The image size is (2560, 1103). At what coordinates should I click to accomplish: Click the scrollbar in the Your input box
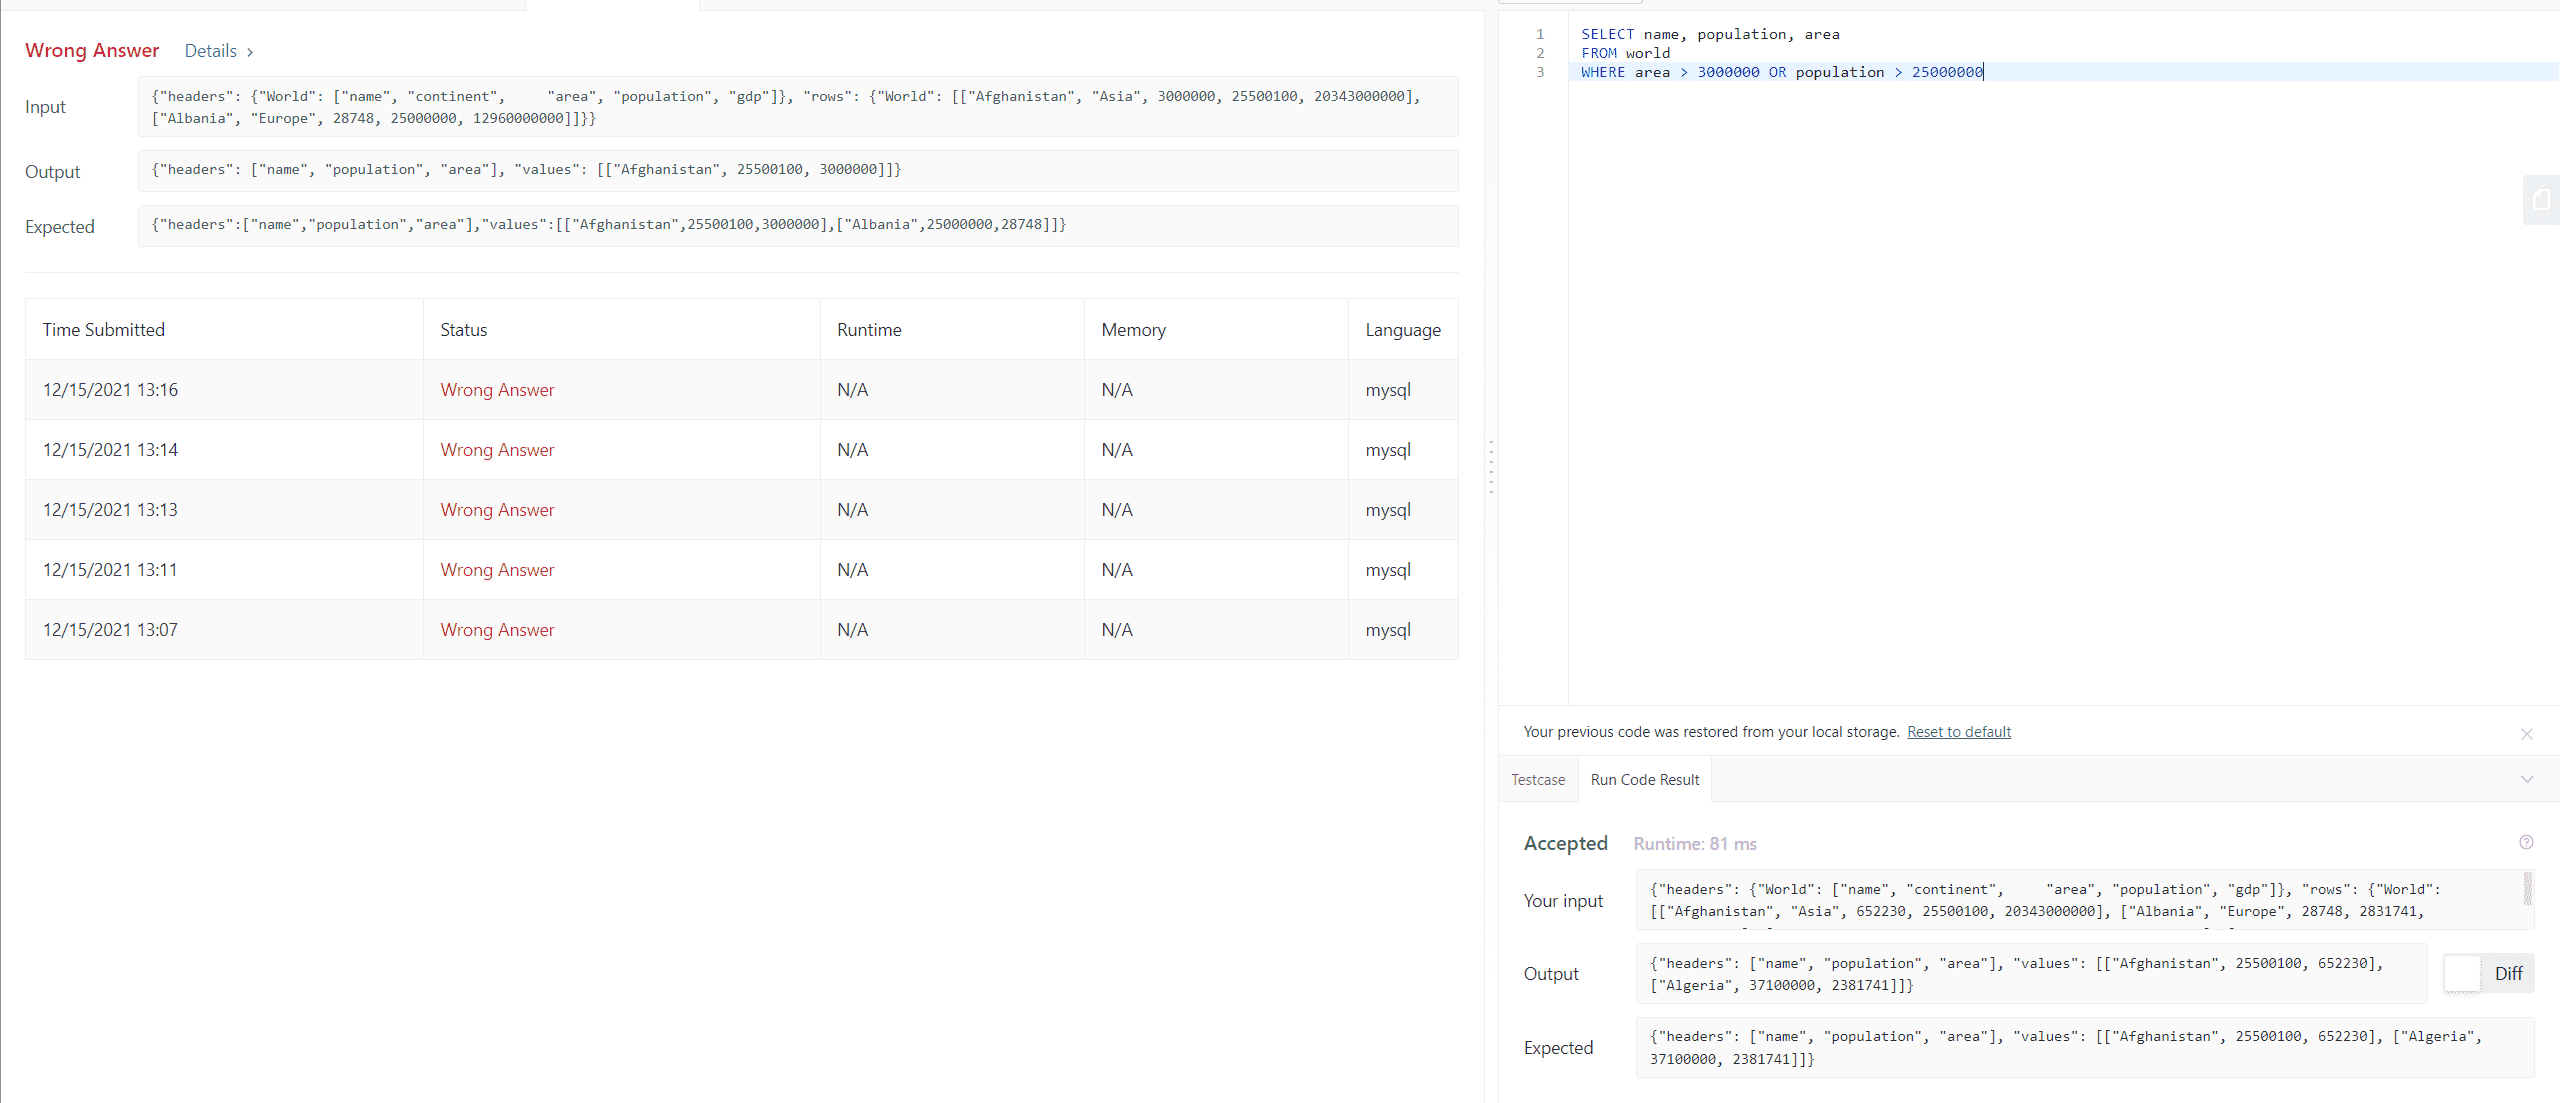click(2527, 888)
